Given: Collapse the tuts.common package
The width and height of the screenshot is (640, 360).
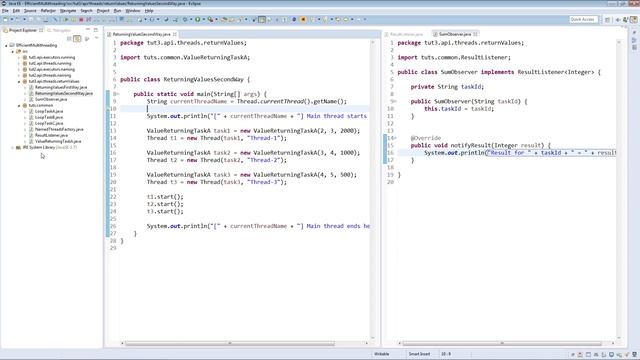Looking at the screenshot, I should click(19, 106).
